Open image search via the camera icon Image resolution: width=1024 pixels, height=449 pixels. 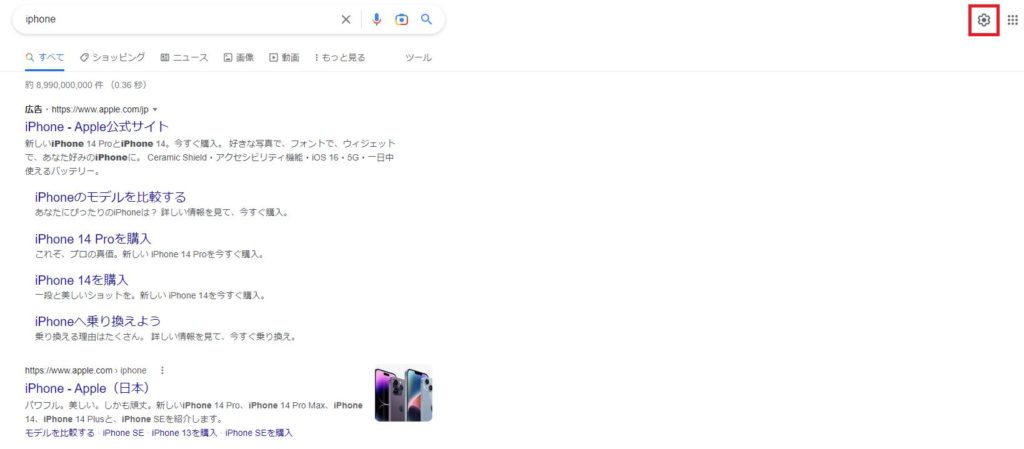(x=402, y=20)
